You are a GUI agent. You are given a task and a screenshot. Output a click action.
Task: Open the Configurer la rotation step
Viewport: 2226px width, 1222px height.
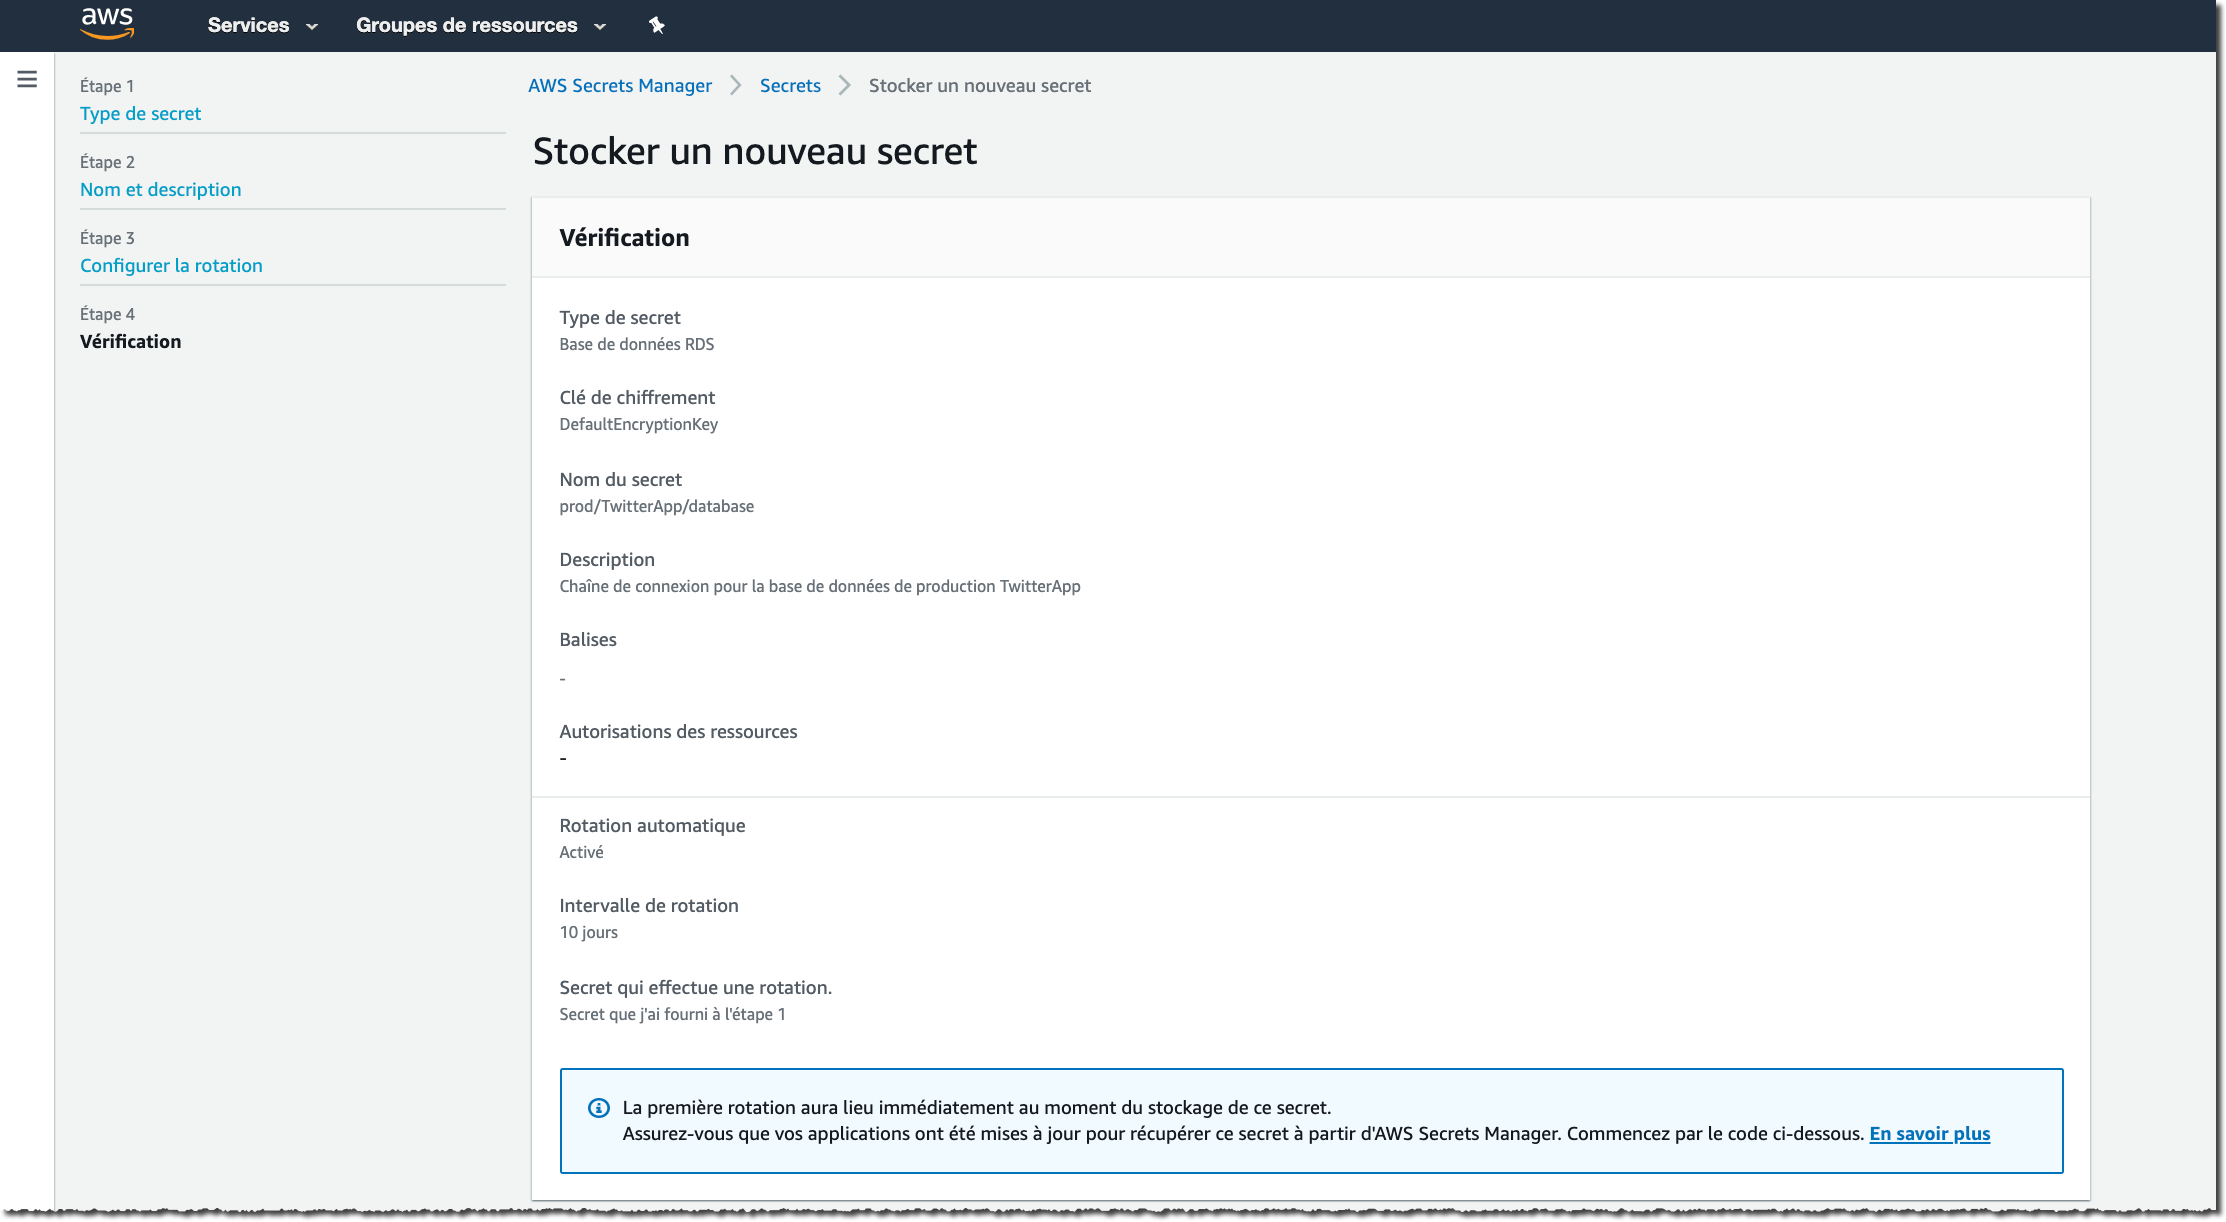(x=171, y=266)
